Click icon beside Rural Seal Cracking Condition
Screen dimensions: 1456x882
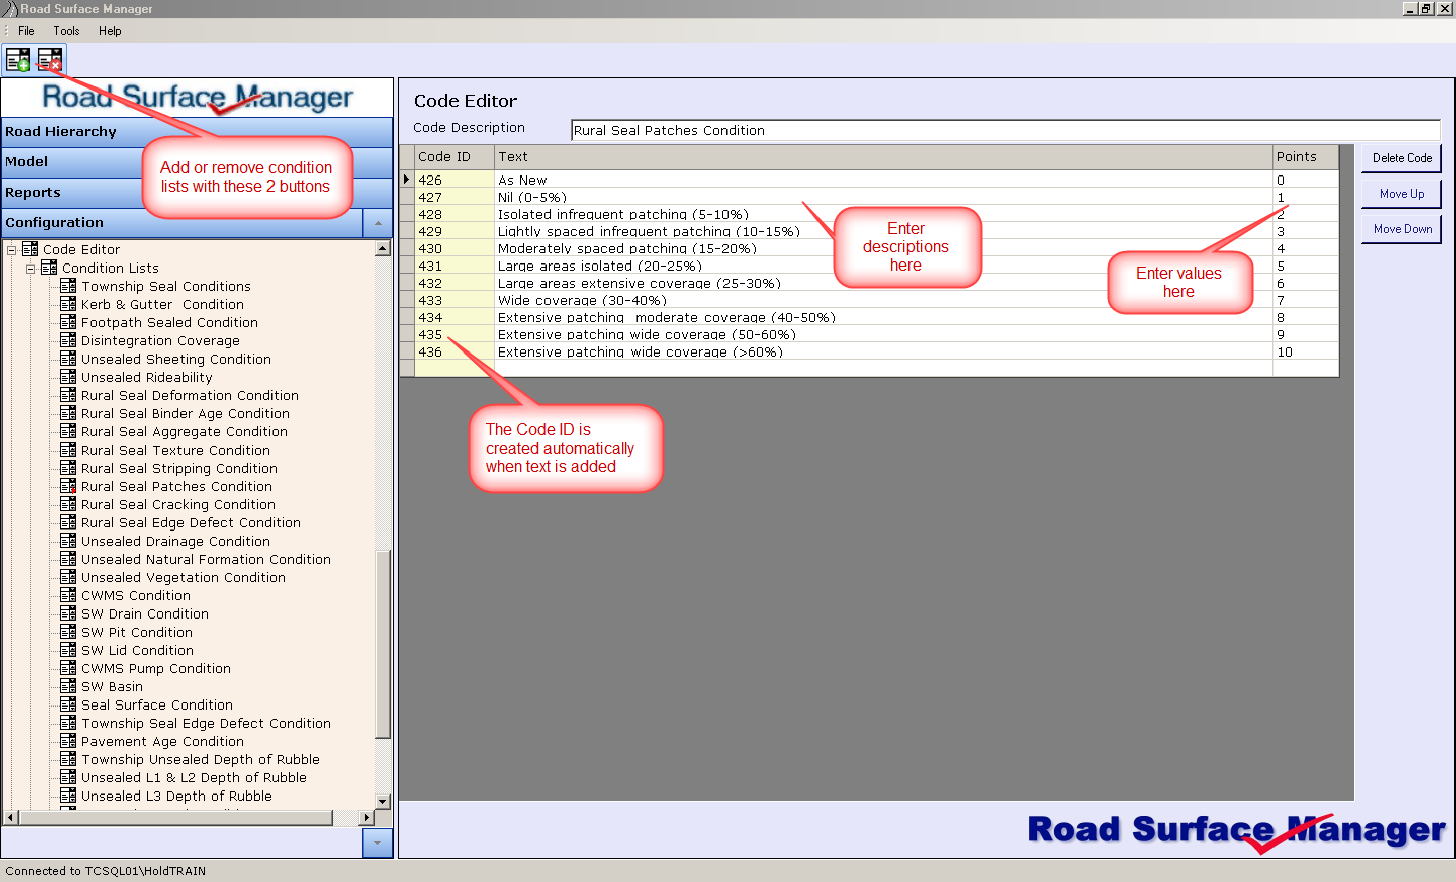pyautogui.click(x=68, y=504)
